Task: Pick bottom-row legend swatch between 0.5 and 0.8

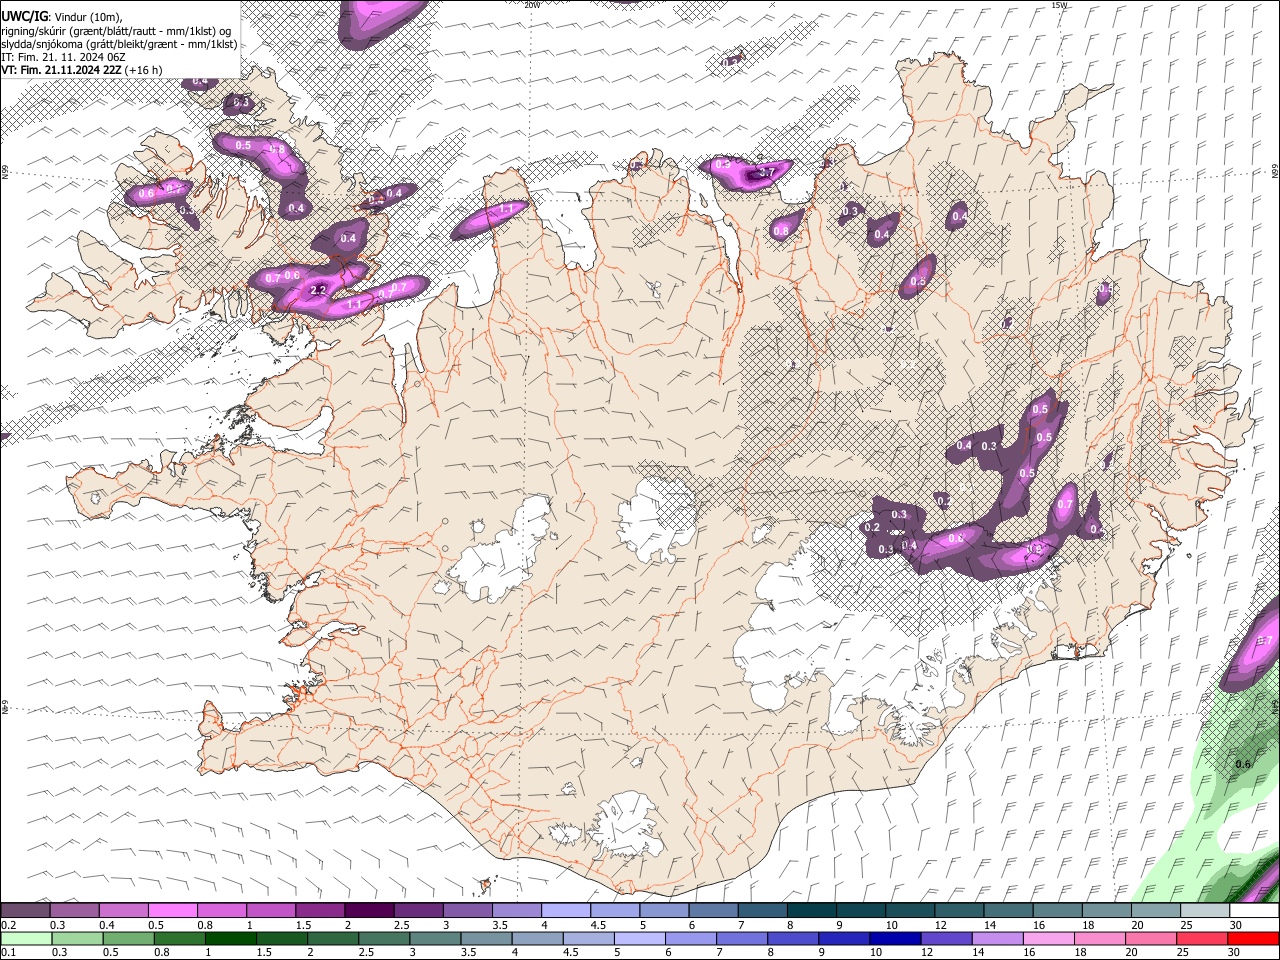Action: [x=128, y=938]
